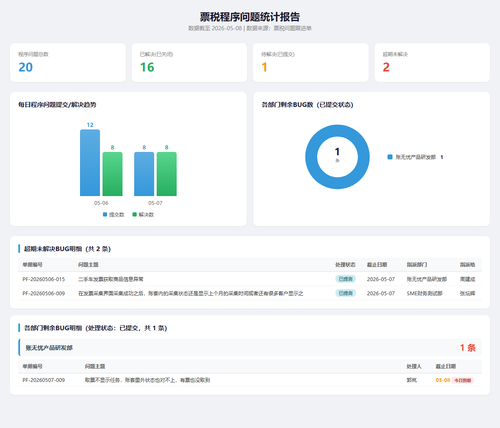Click the row PF-20260506-009
The height and width of the screenshot is (428, 500).
250,293
